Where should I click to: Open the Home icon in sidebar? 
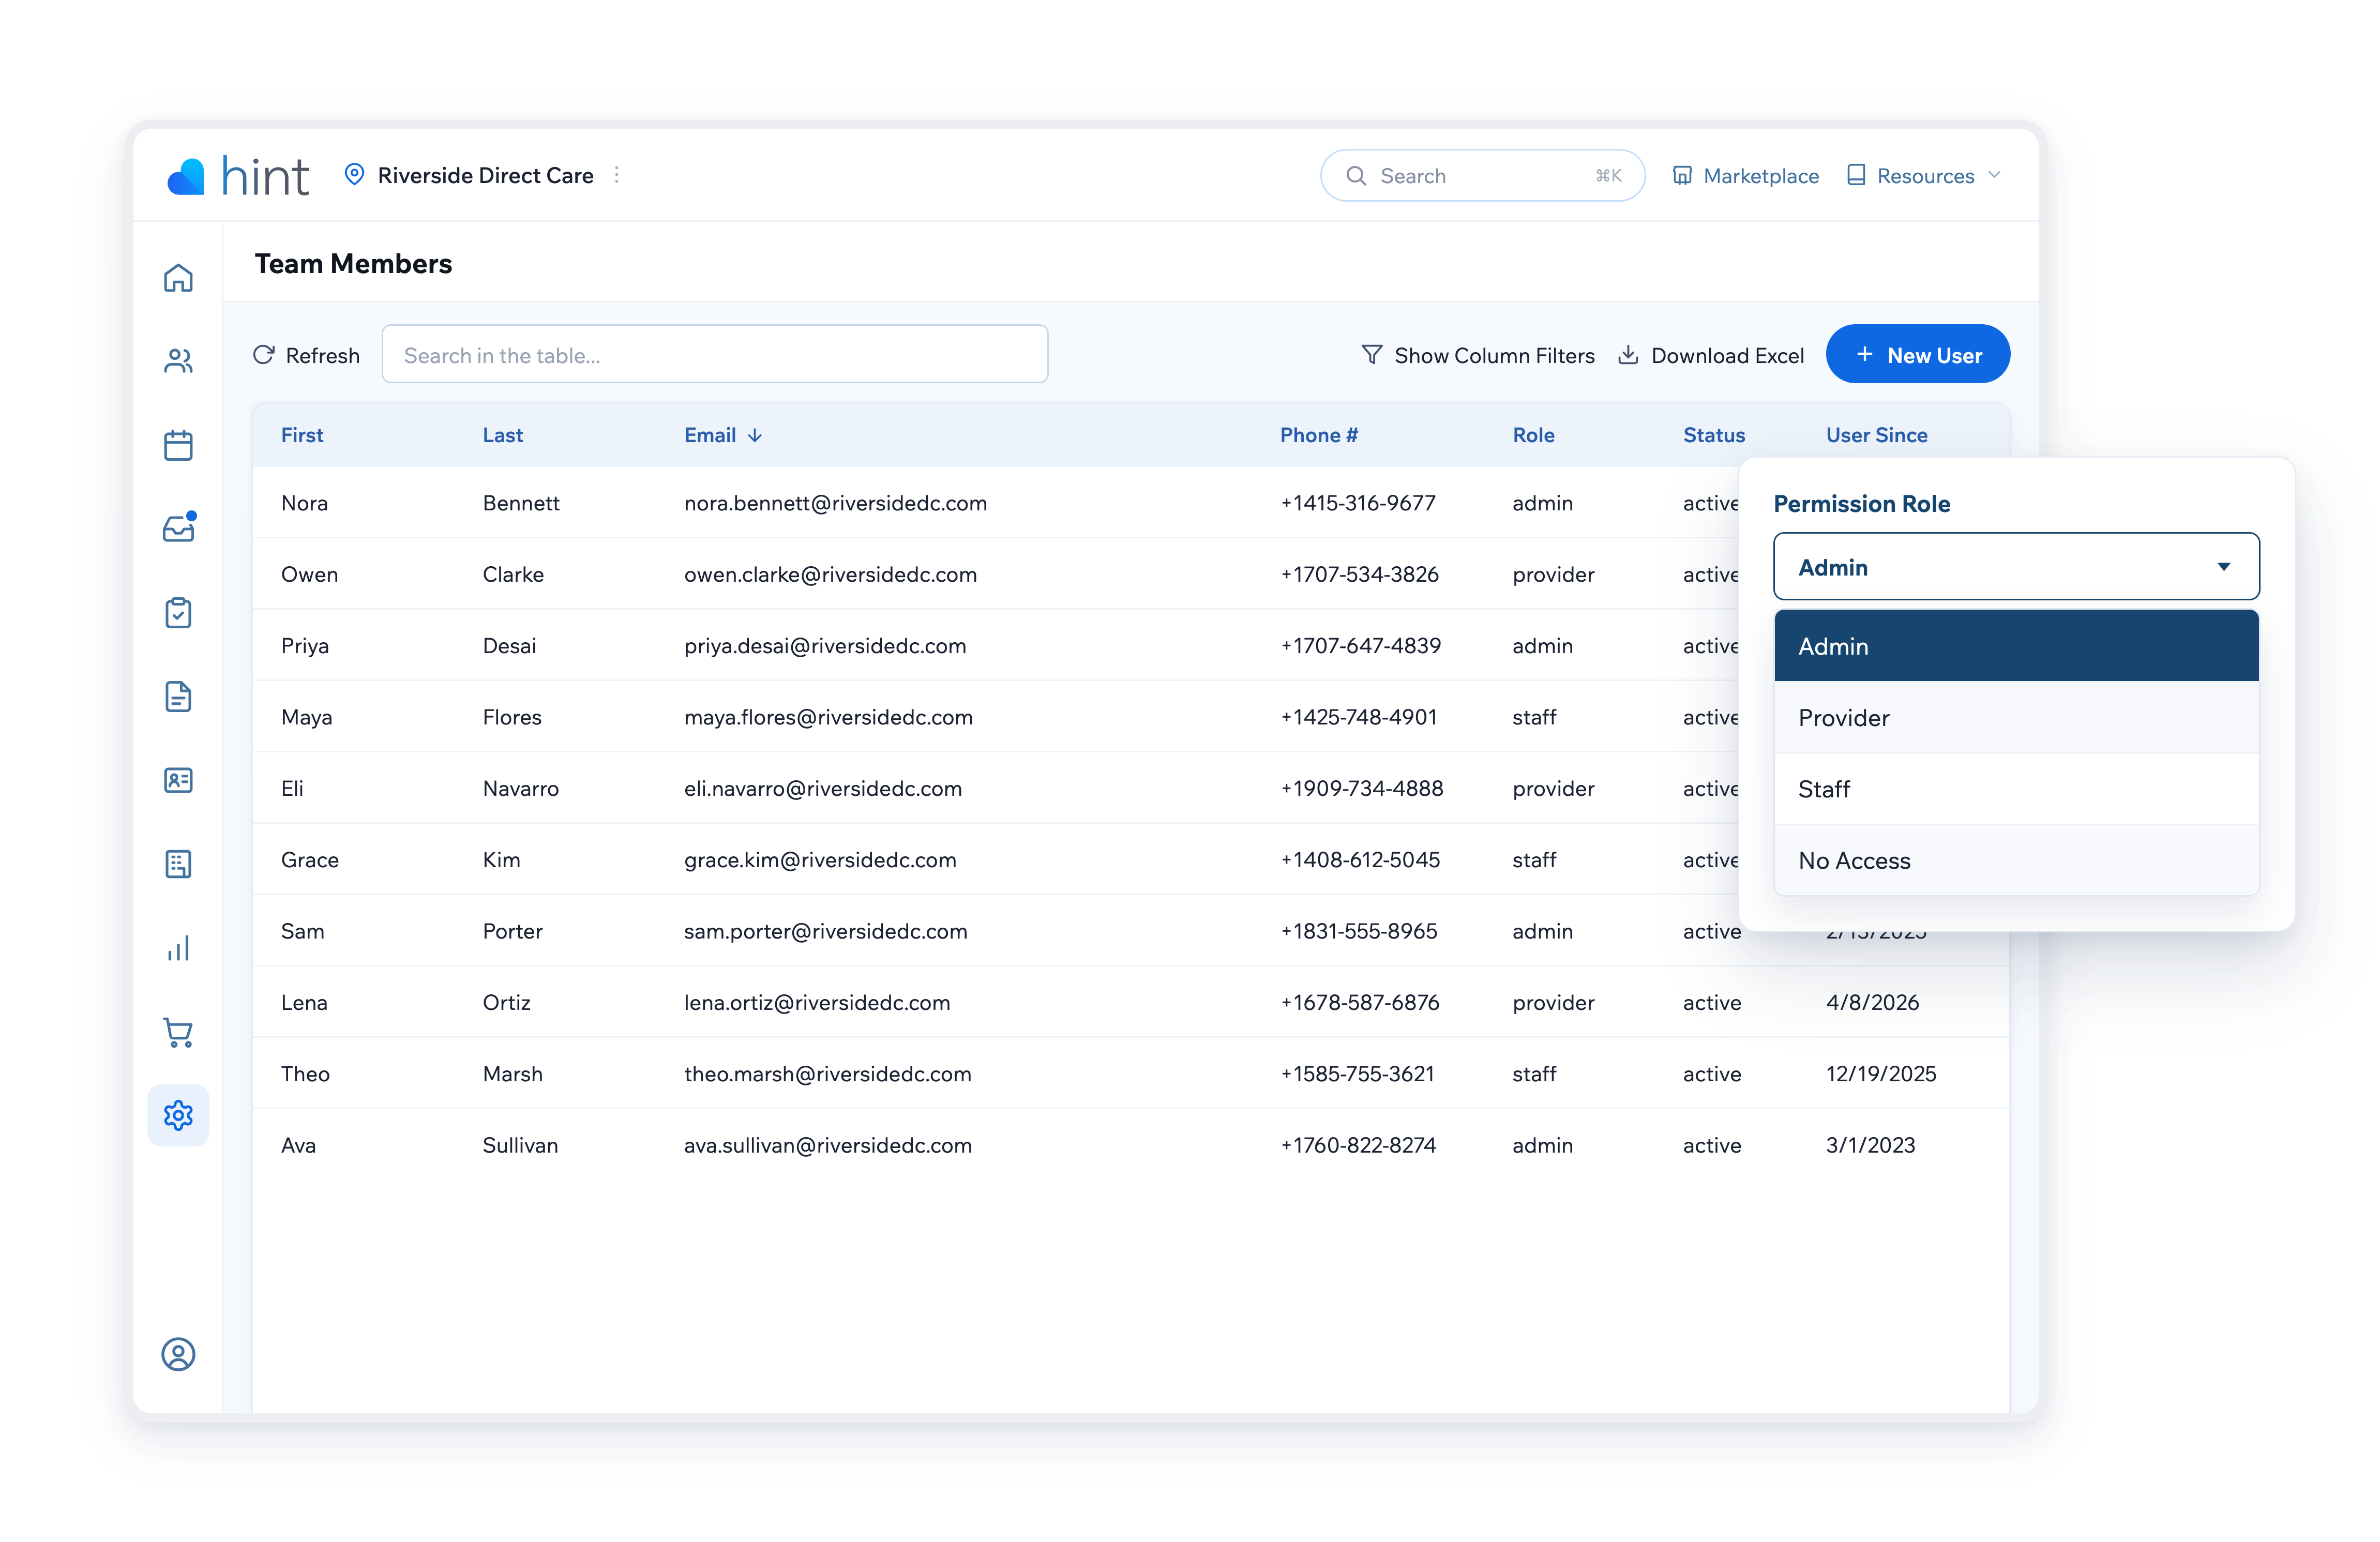click(x=178, y=278)
